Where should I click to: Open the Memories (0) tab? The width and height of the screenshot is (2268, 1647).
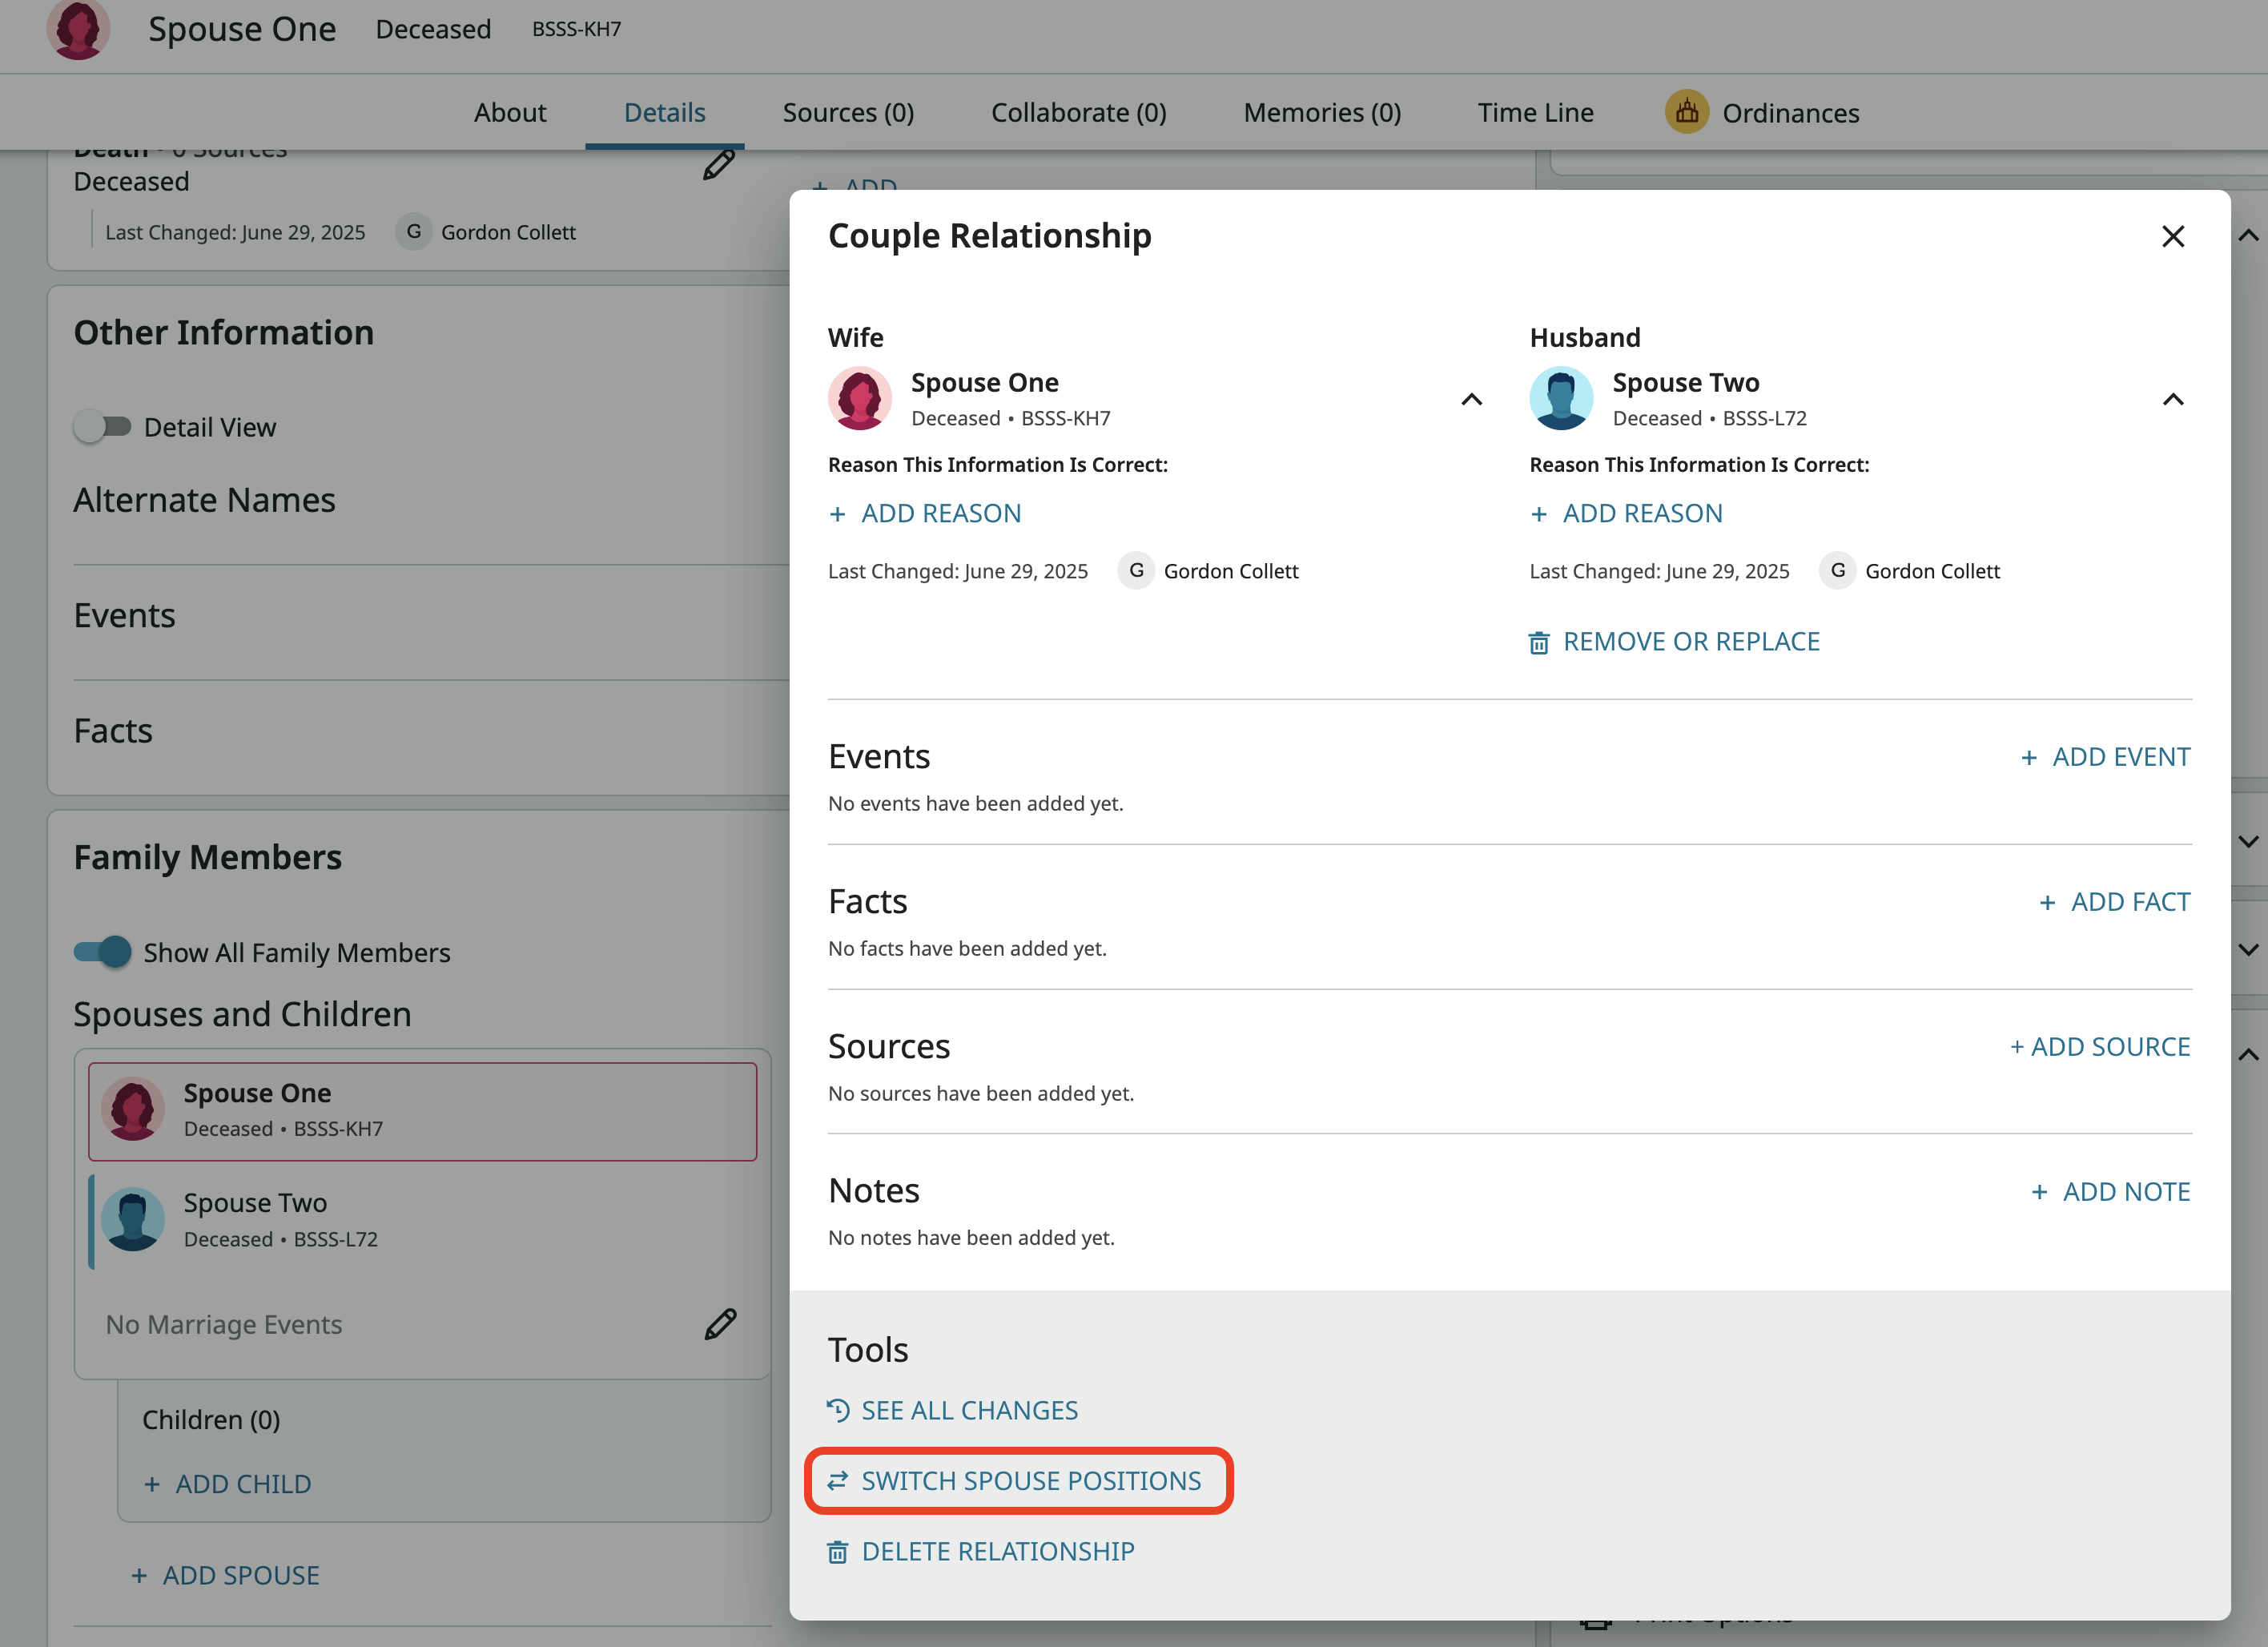tap(1322, 112)
